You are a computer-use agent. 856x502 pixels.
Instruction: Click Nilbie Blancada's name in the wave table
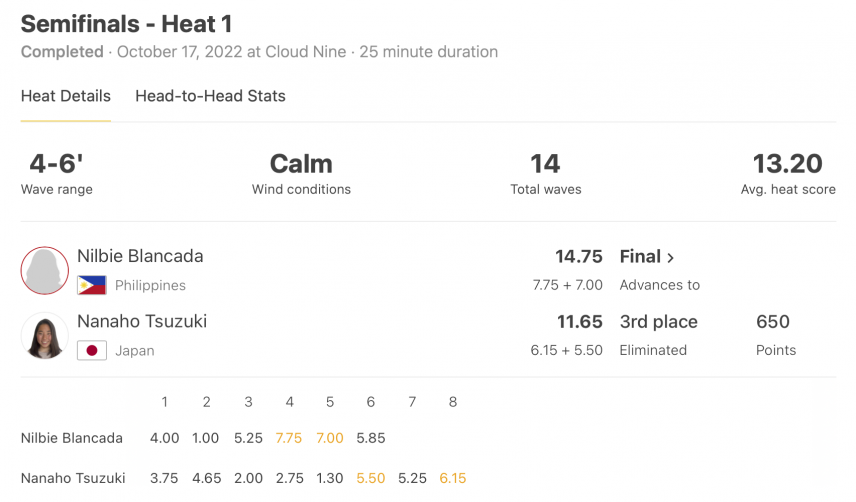point(72,438)
